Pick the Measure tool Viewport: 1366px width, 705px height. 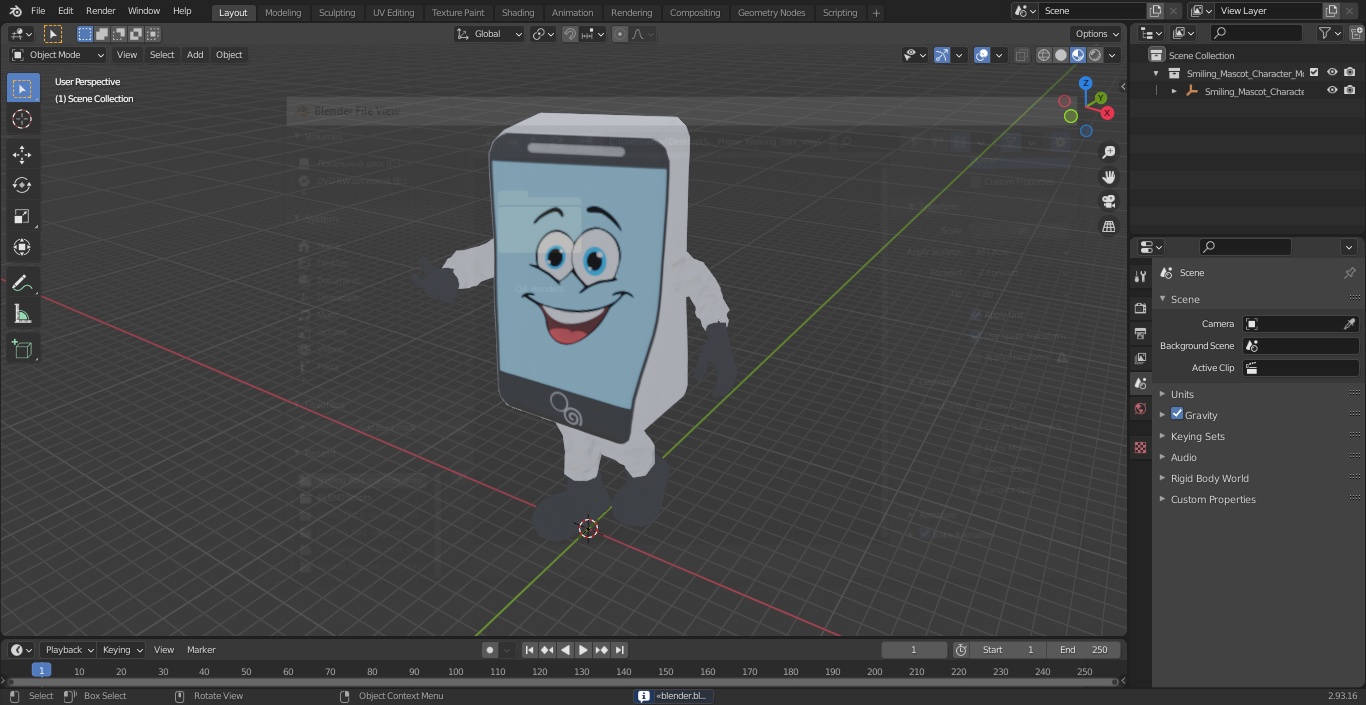pos(22,315)
